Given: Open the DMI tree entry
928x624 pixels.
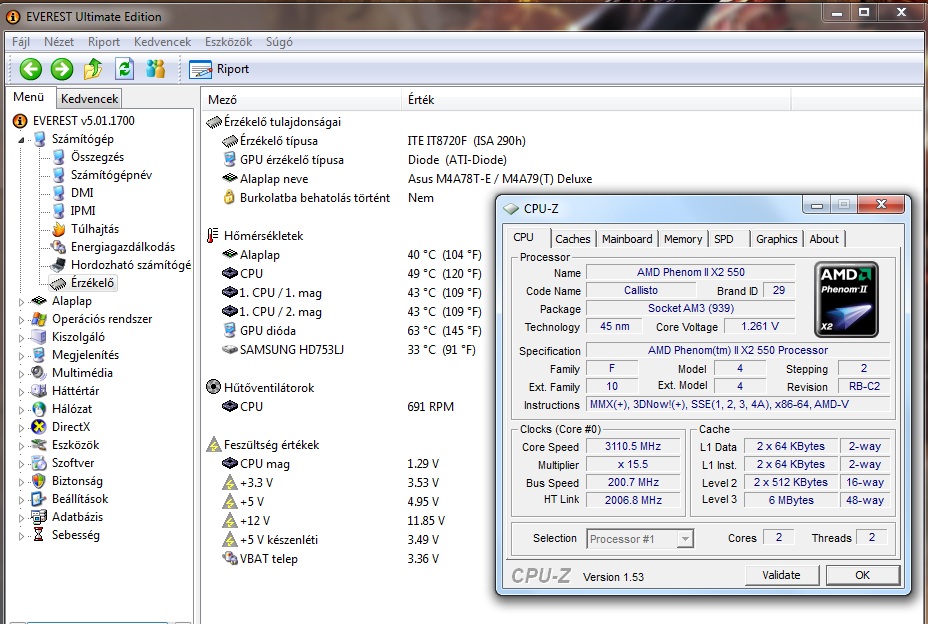Looking at the screenshot, I should [82, 192].
